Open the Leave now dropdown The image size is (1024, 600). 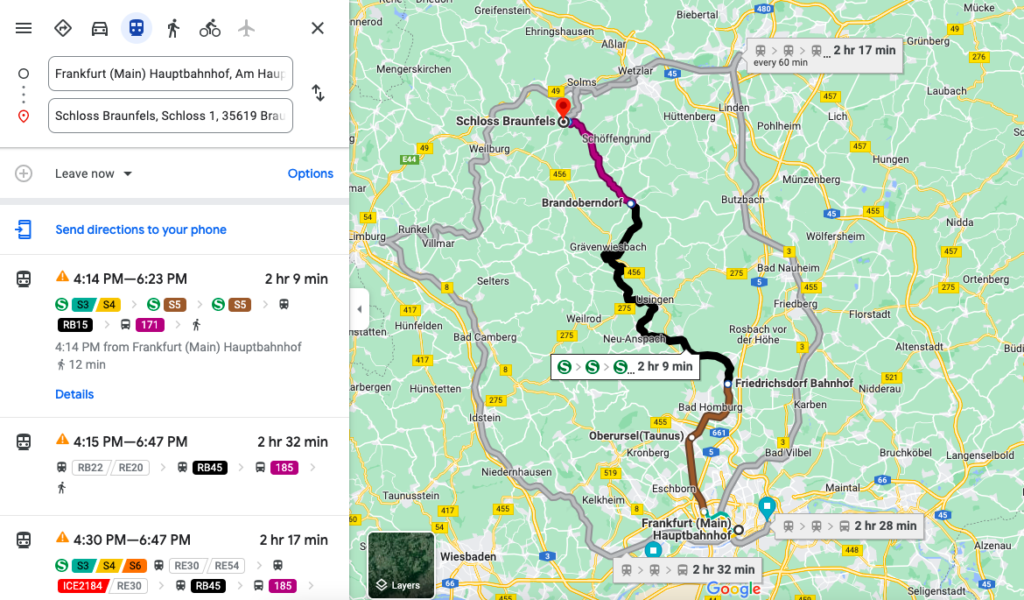(x=93, y=174)
